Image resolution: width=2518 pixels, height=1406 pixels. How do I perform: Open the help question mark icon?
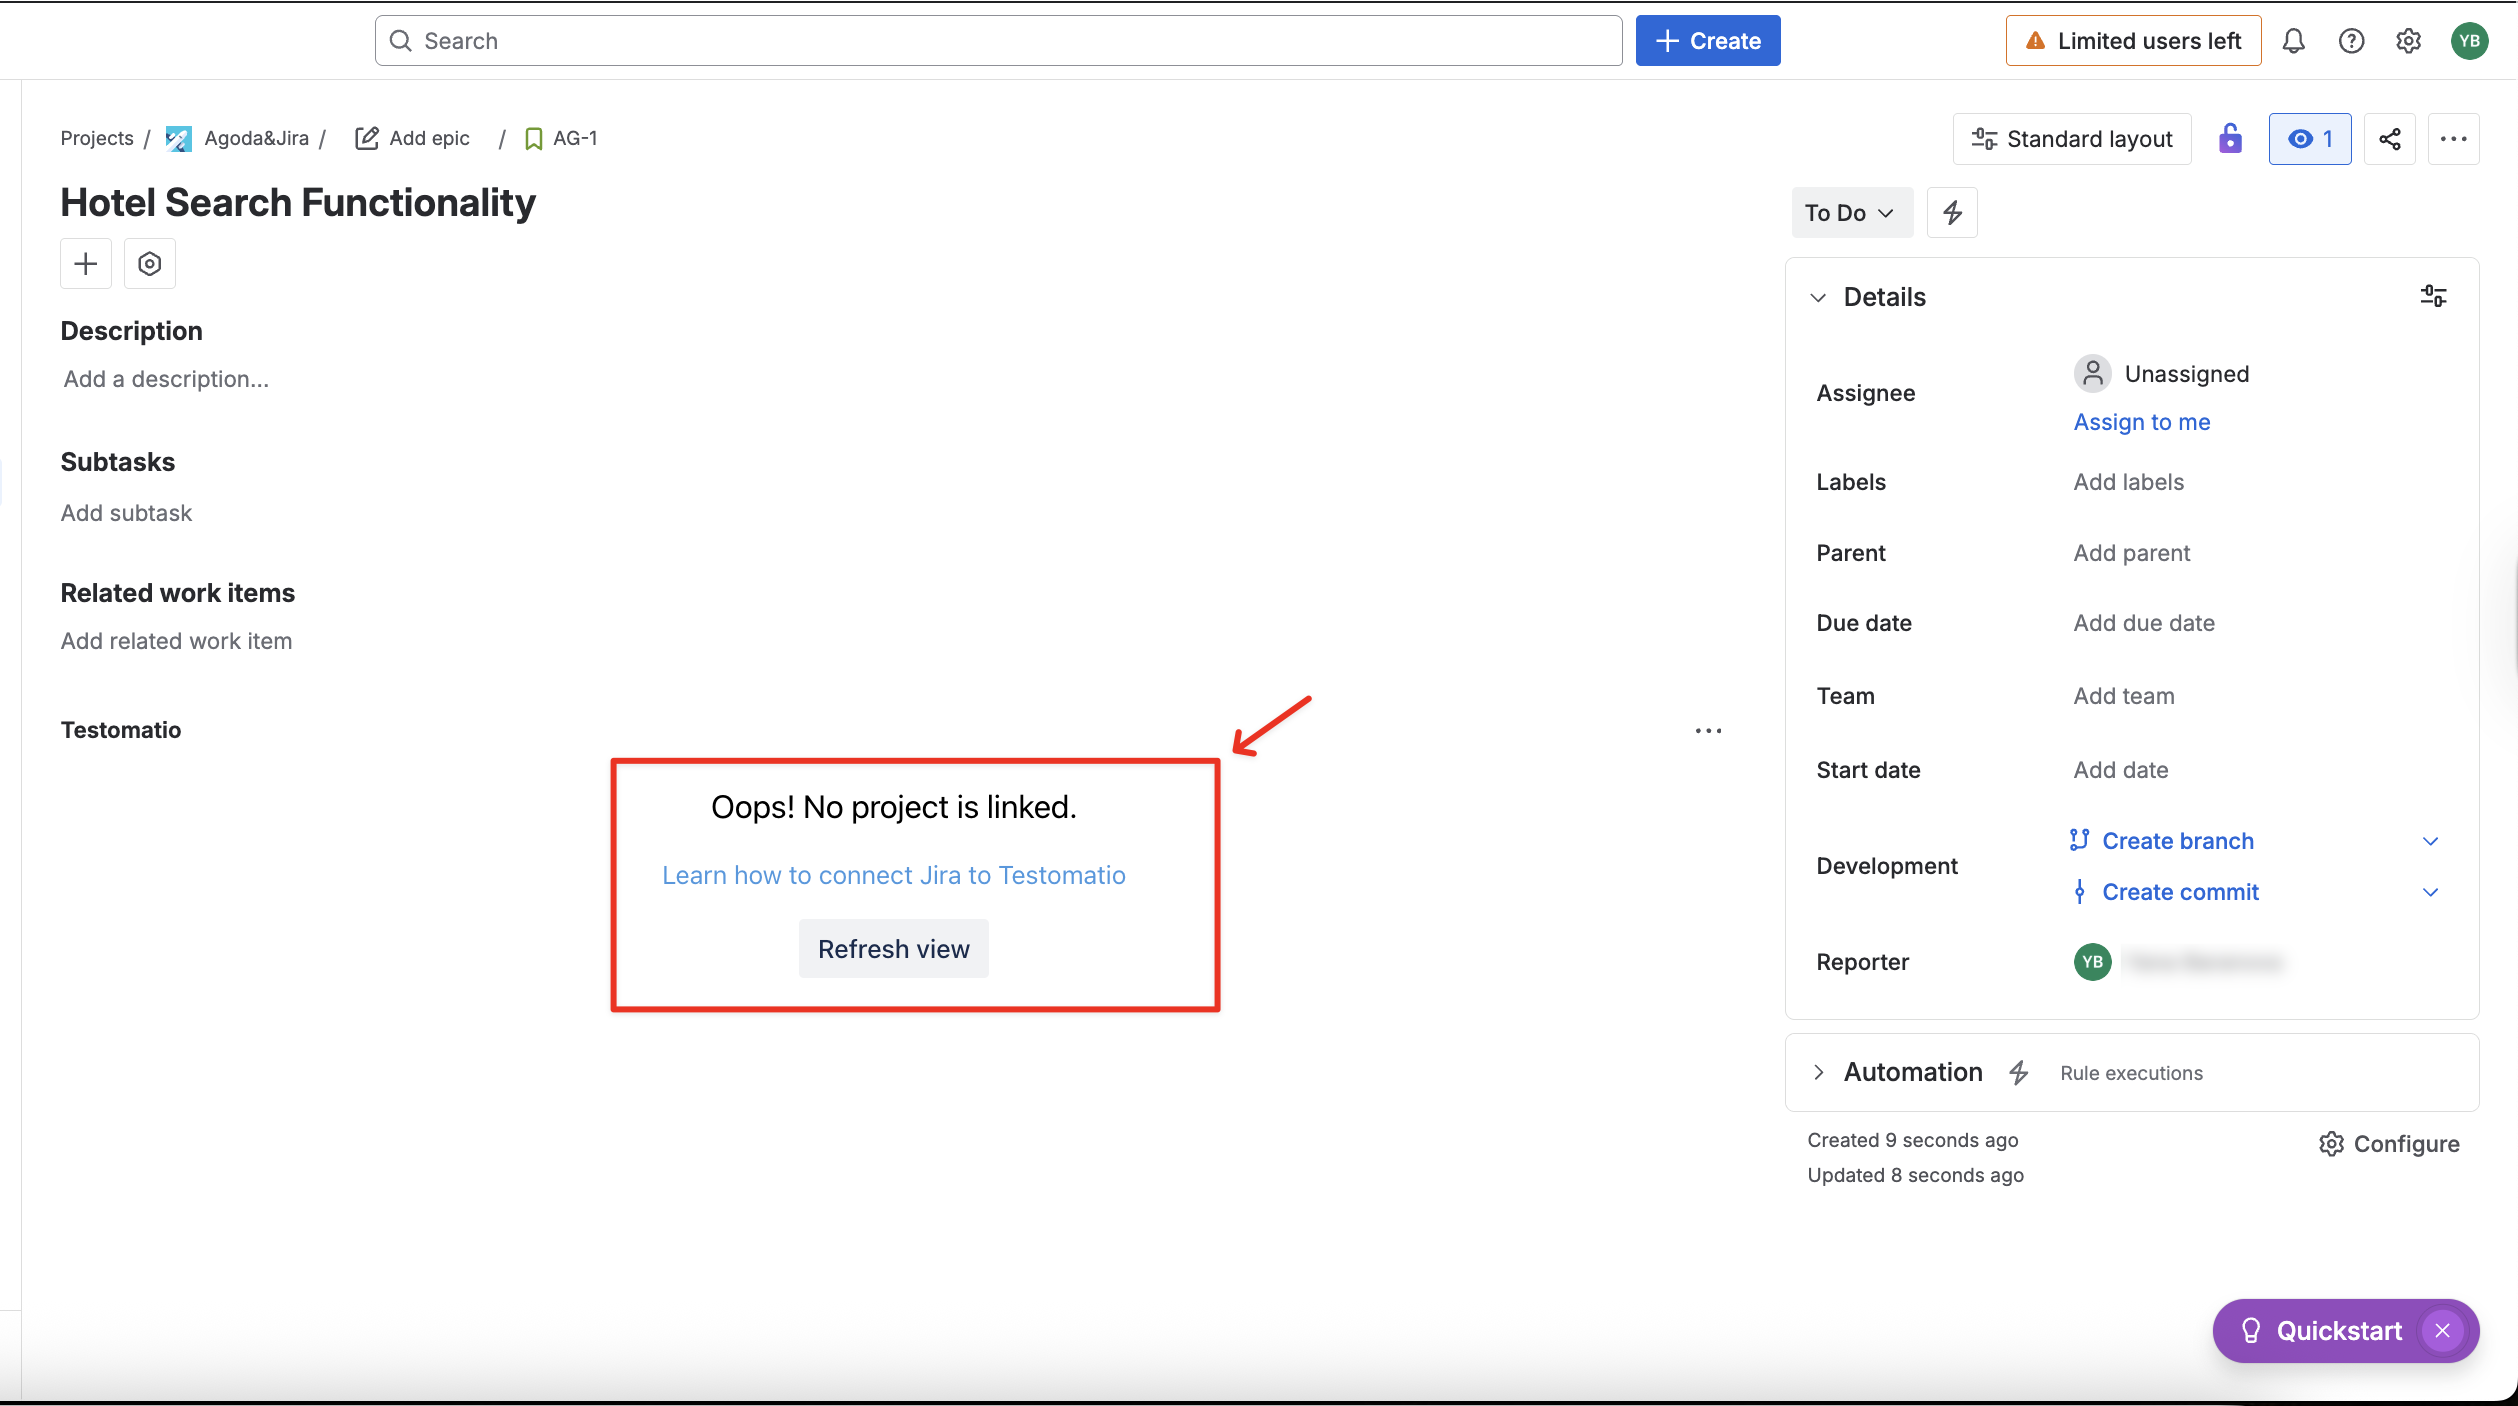click(2351, 40)
